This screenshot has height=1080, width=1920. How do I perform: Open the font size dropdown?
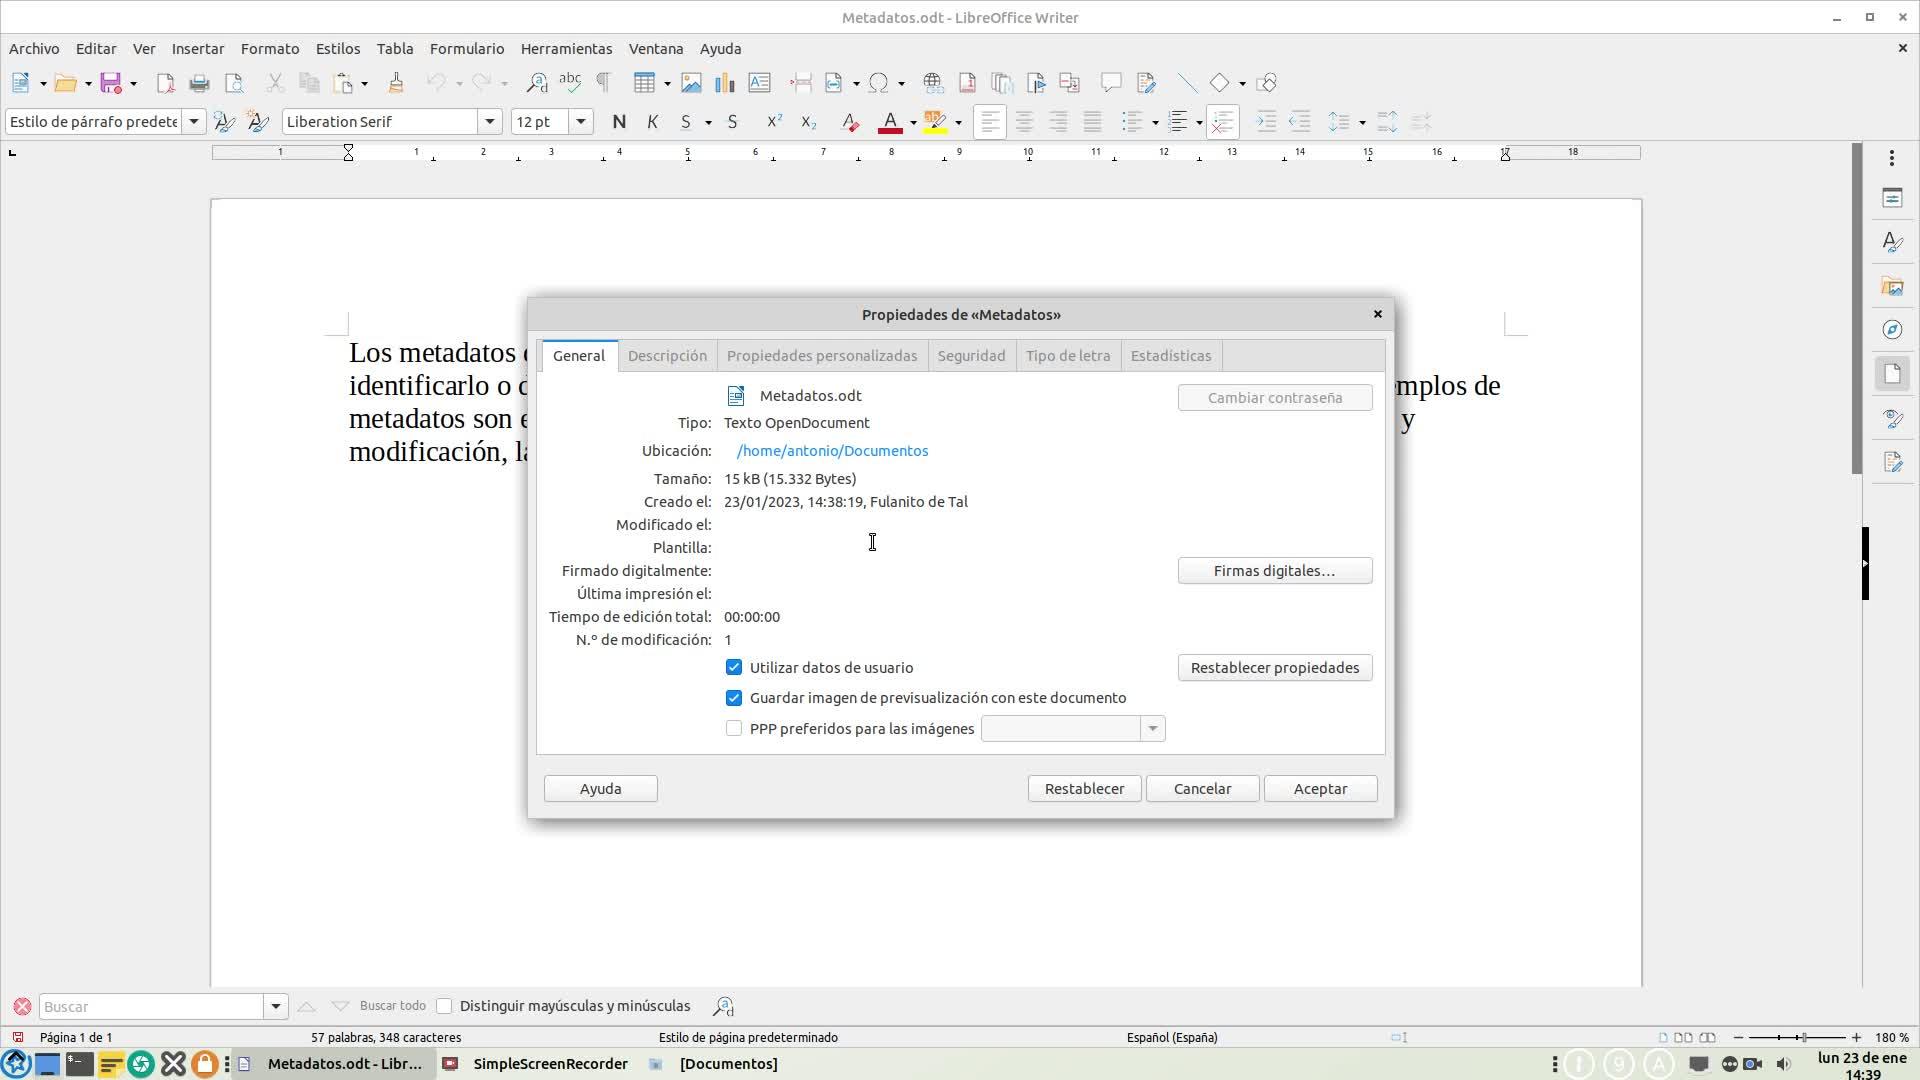coord(580,122)
